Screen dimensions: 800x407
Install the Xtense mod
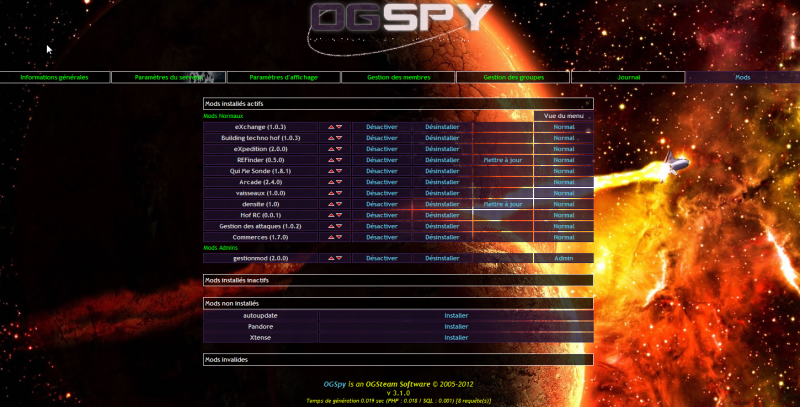[x=456, y=338]
